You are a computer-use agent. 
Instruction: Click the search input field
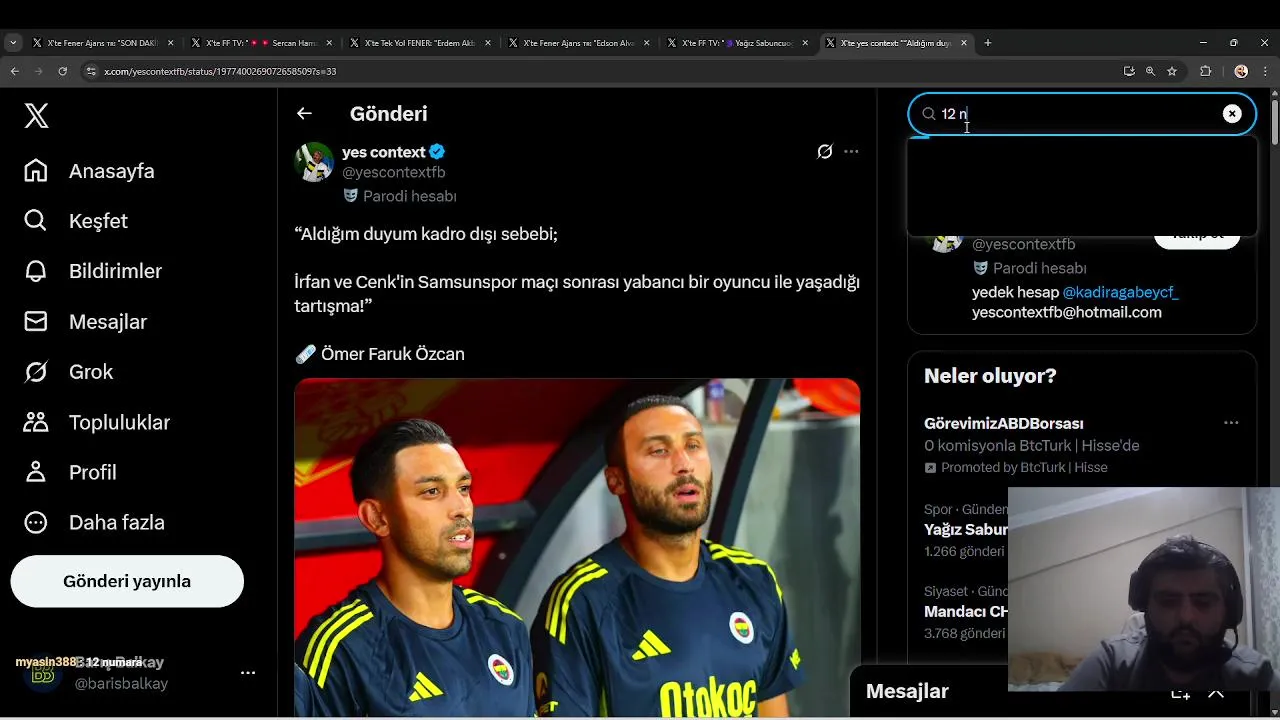click(1075, 114)
